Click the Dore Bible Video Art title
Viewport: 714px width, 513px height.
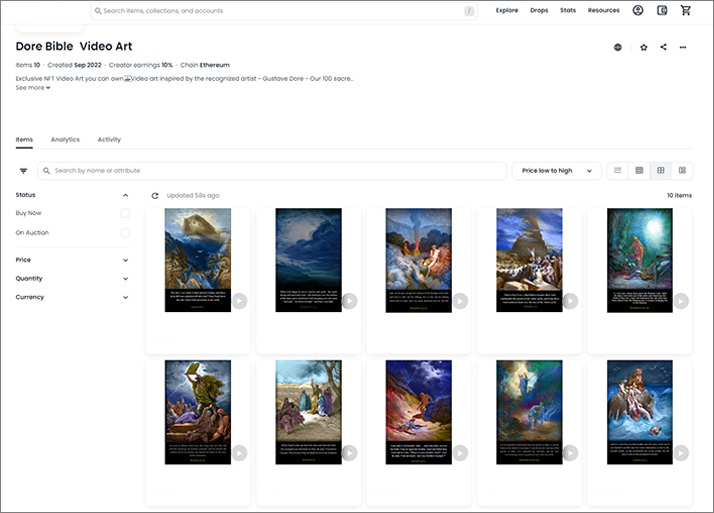[74, 46]
